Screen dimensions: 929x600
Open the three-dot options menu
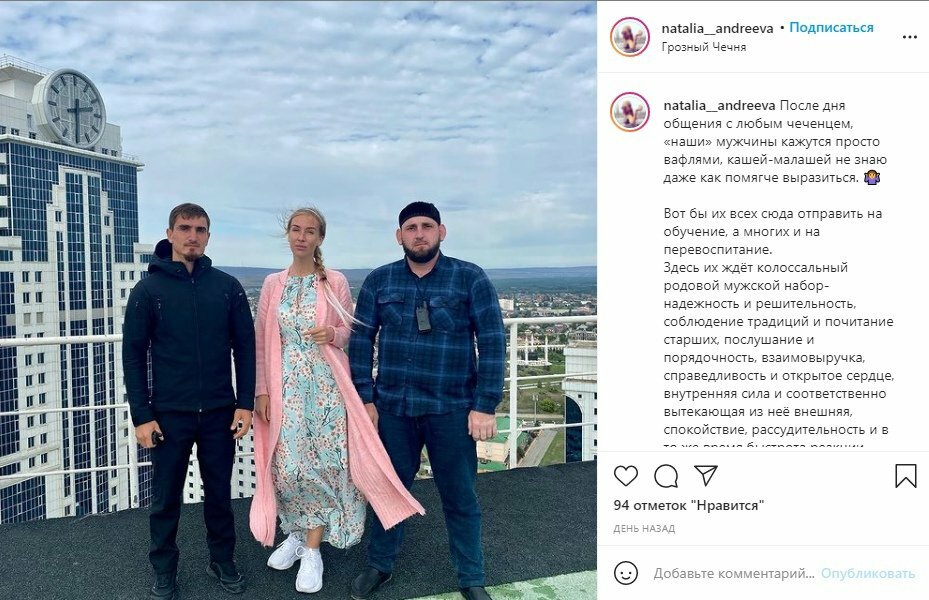pyautogui.click(x=909, y=37)
